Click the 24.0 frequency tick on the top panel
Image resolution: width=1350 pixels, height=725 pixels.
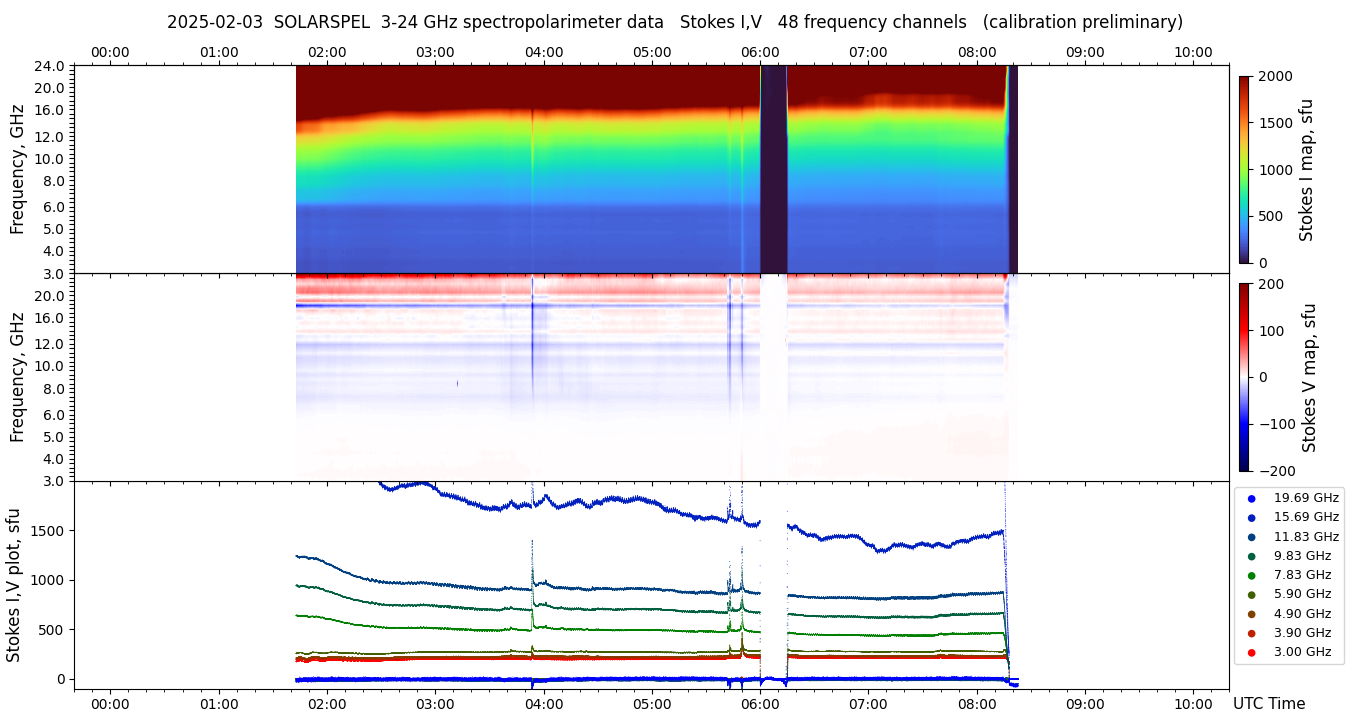52,66
